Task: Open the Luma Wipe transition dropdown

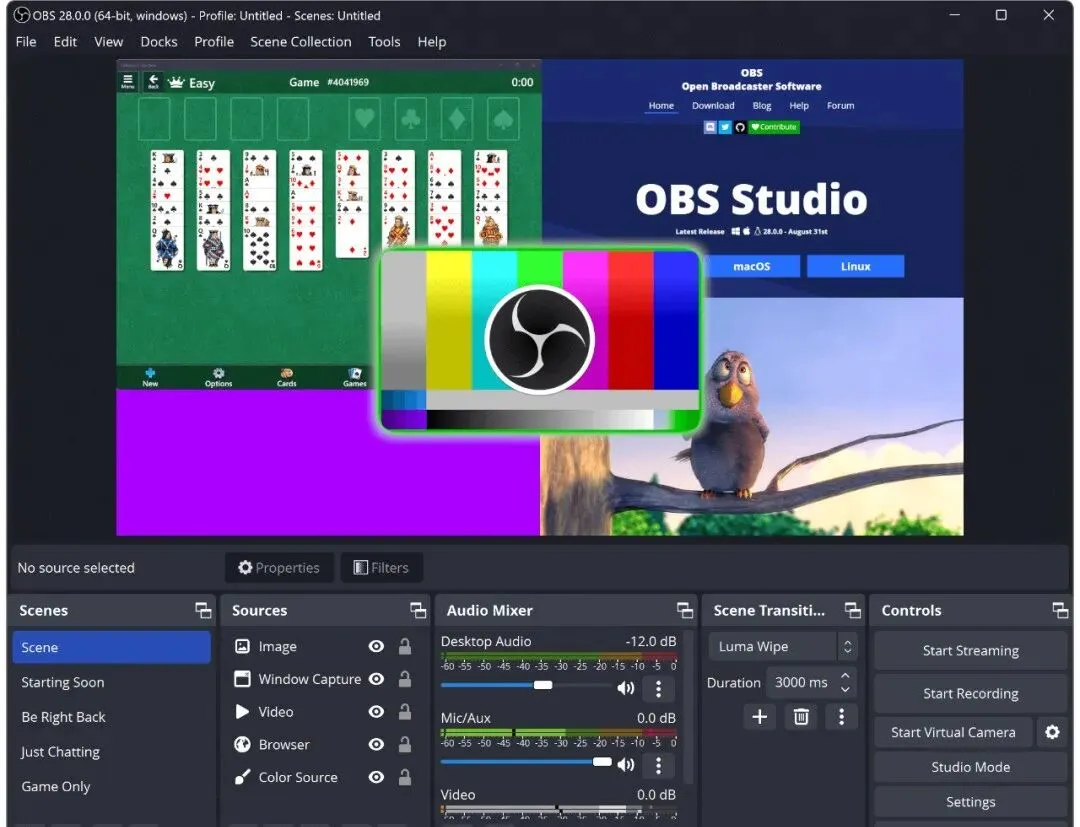Action: (782, 647)
